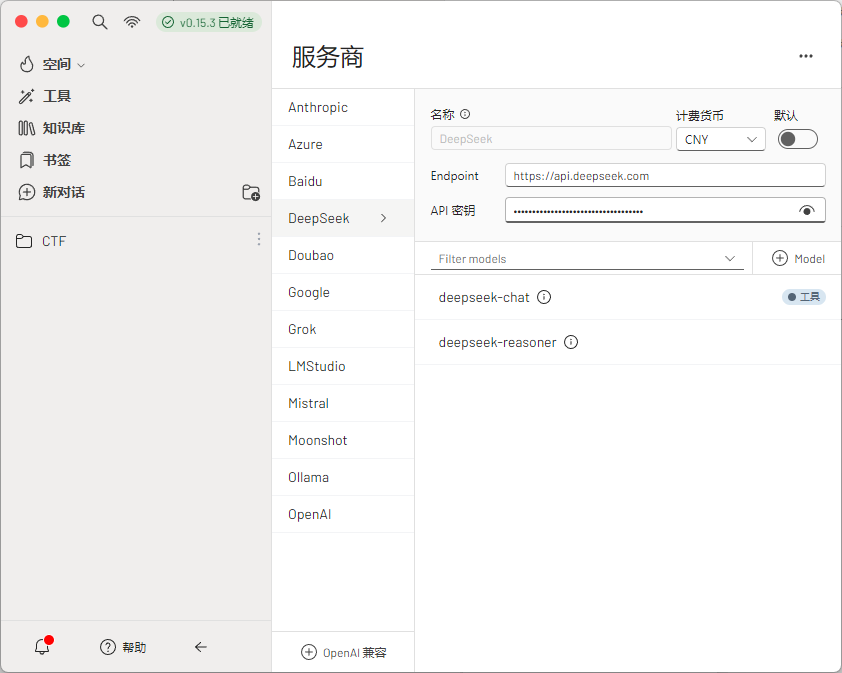Screen dimensions: 842x673
Task: Select the Moonshot provider
Action: point(343,440)
